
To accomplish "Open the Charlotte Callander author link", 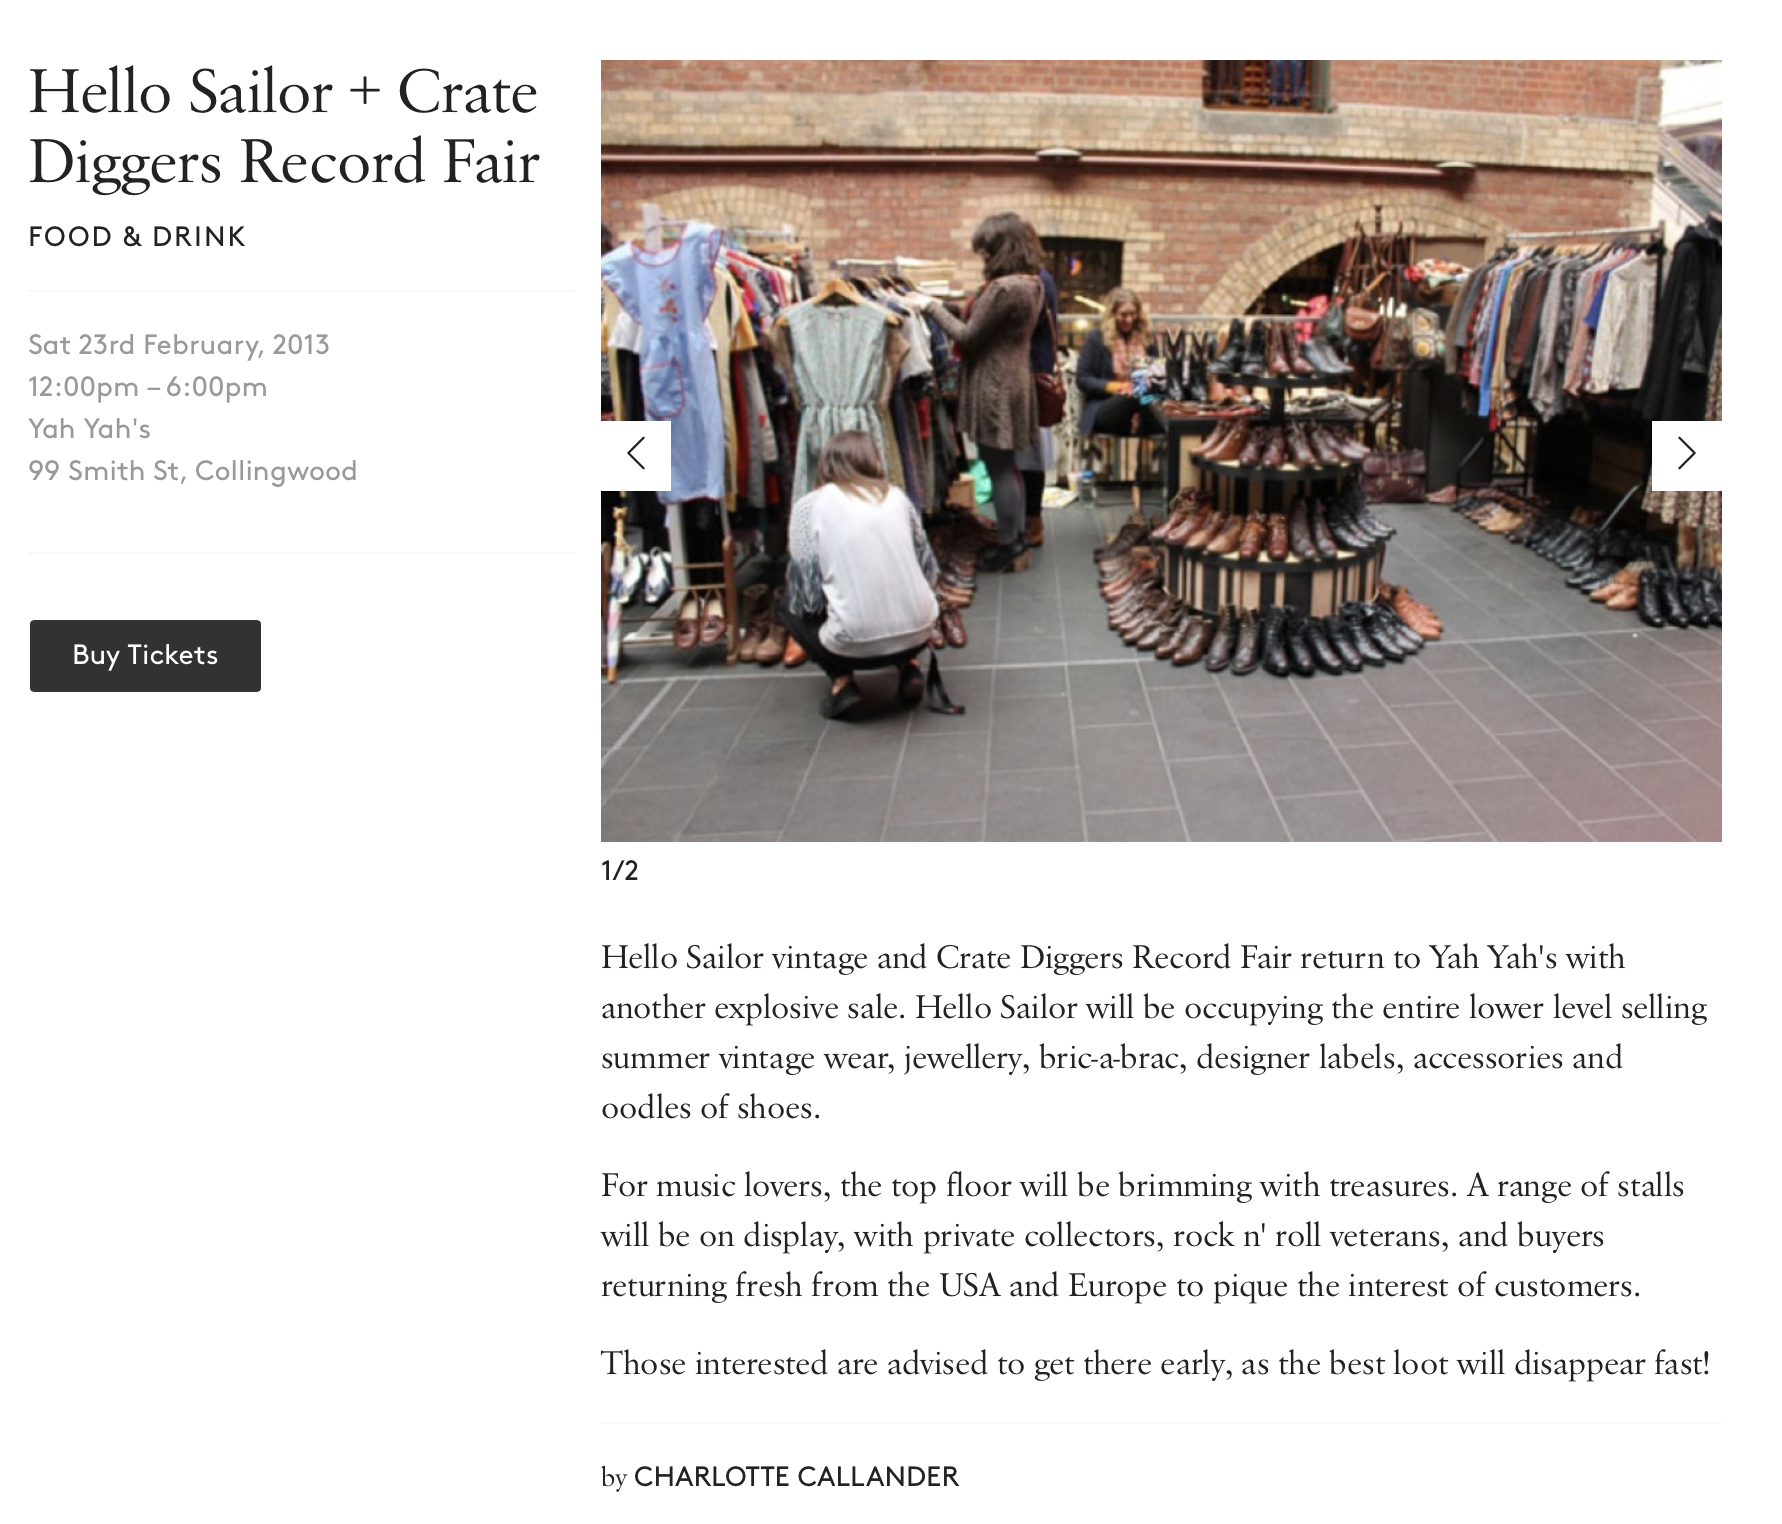I will click(x=796, y=1477).
